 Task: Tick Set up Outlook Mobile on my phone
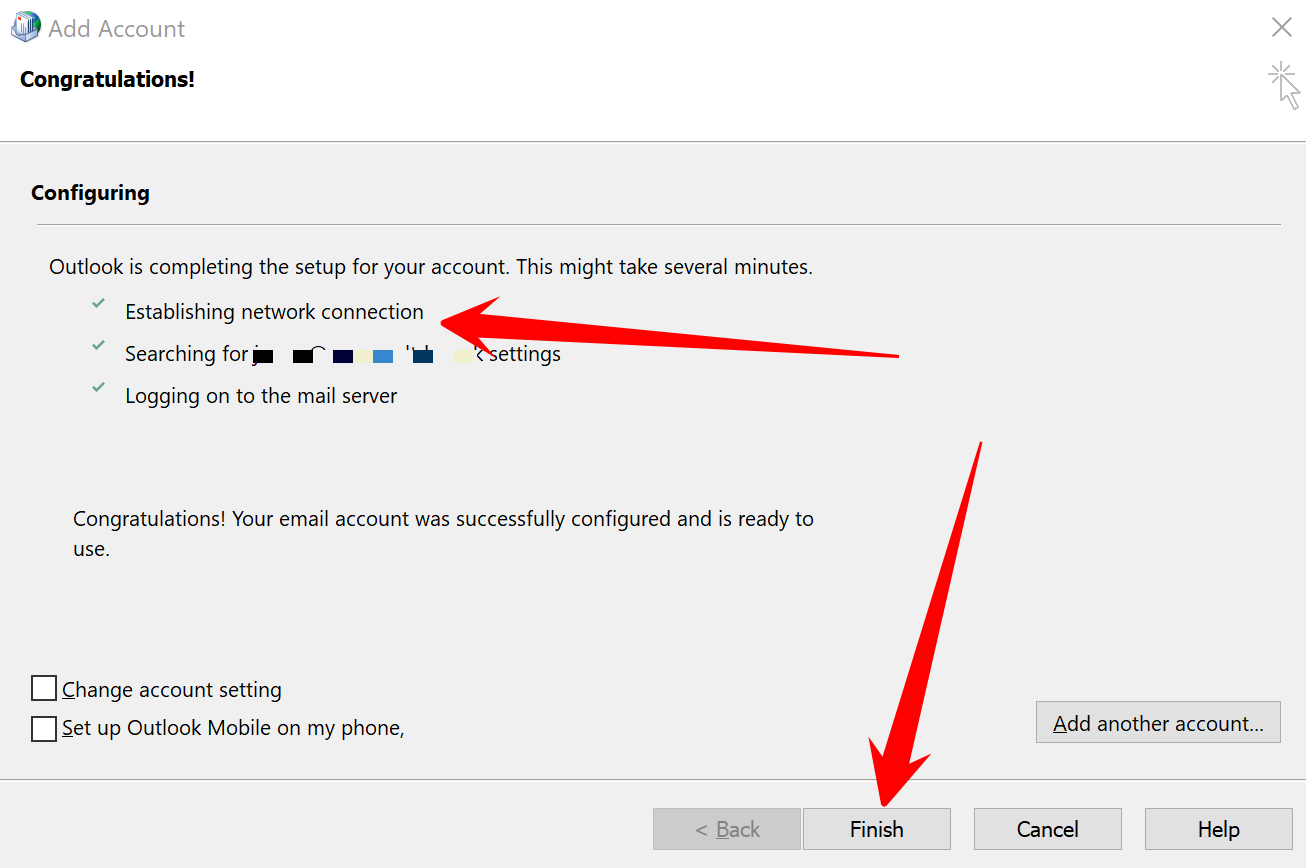click(x=44, y=728)
